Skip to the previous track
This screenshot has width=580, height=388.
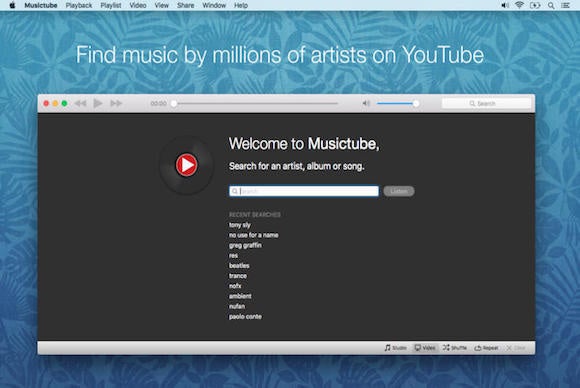tap(80, 103)
